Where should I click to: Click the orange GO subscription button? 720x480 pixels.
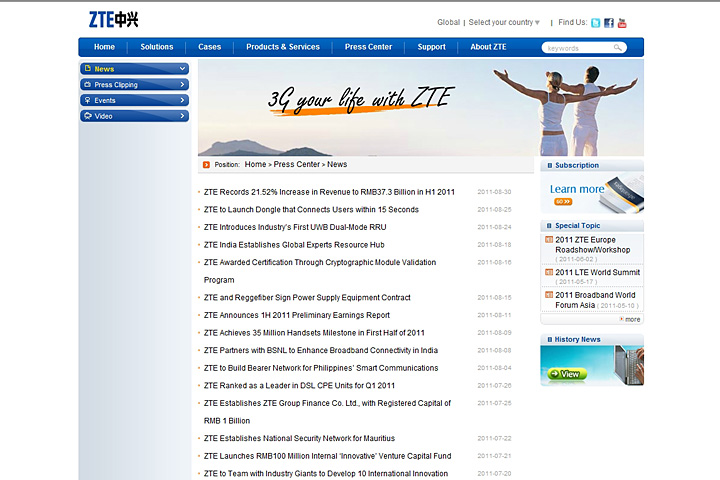tap(561, 201)
